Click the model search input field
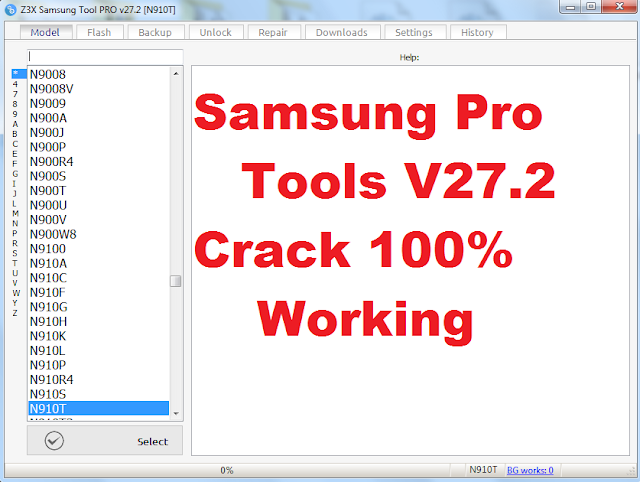The height and width of the screenshot is (482, 640). click(105, 57)
